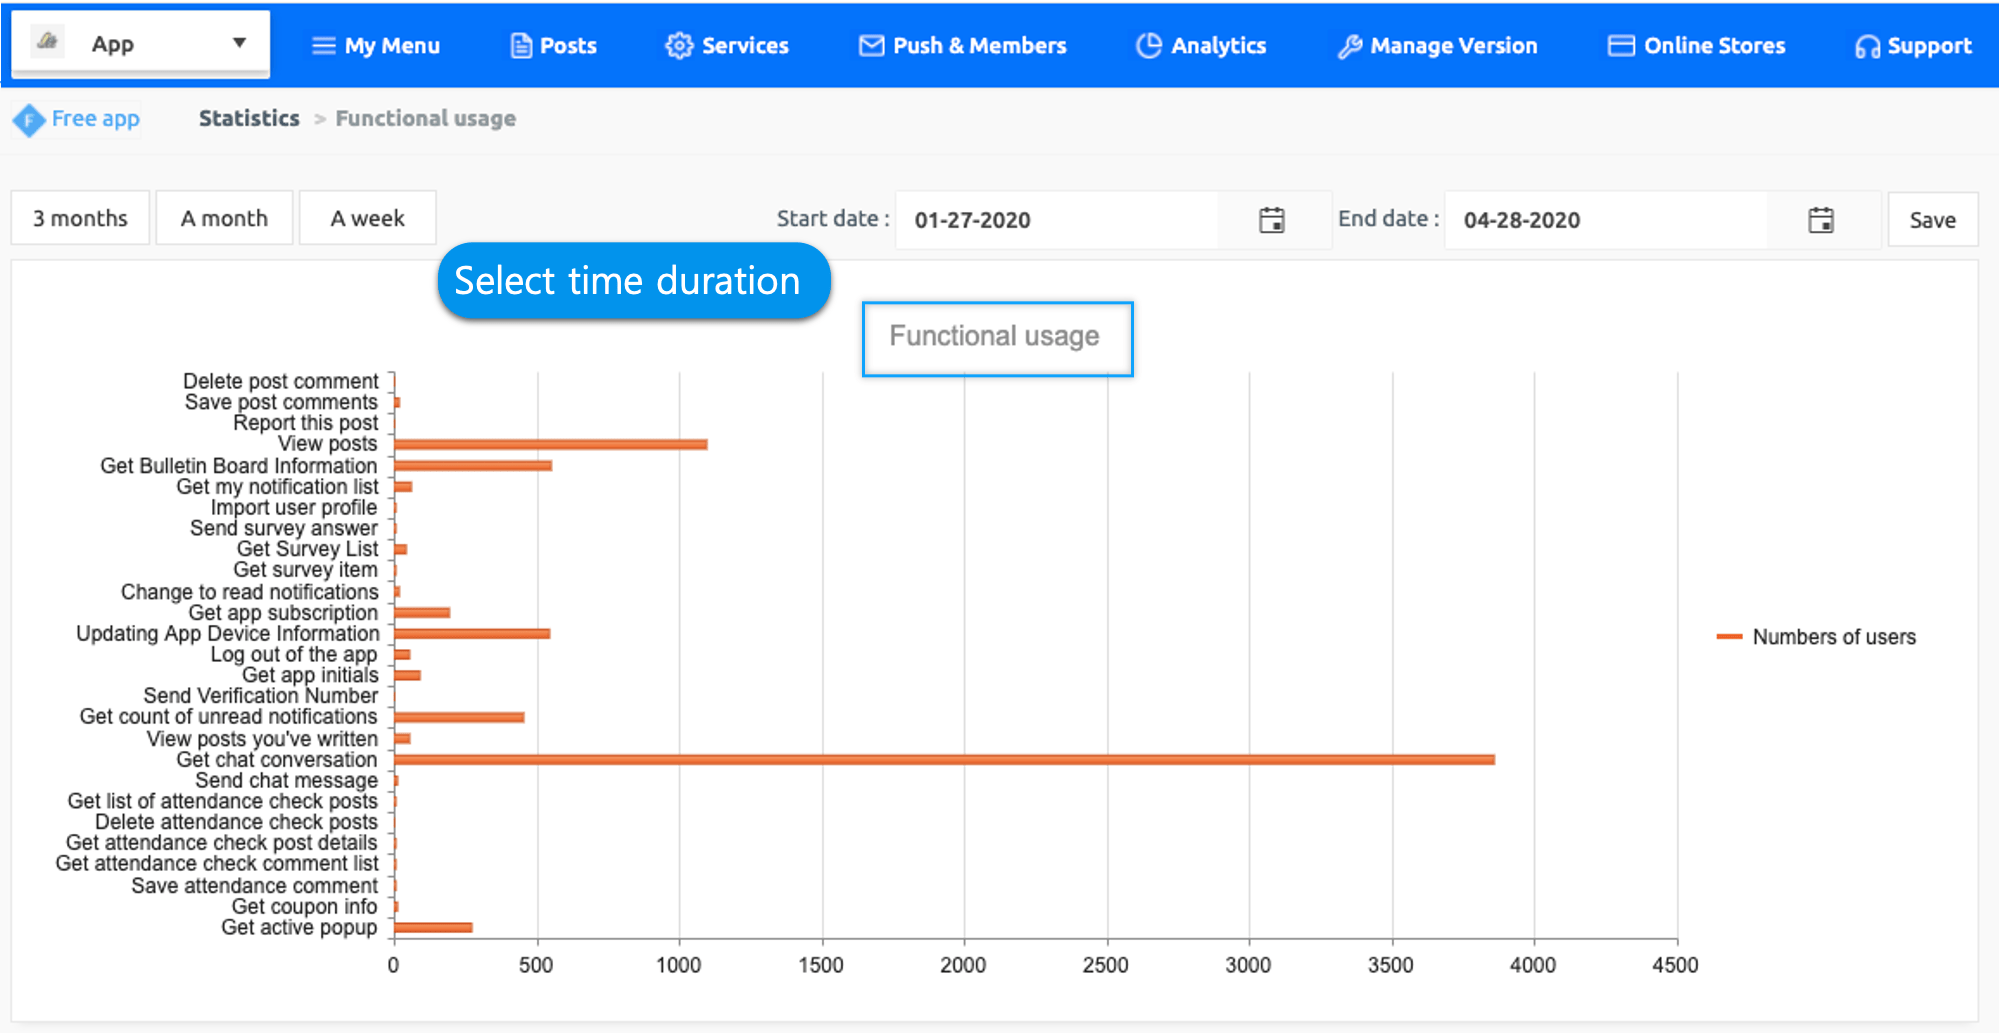Click the Manage Version wrench icon

point(1349,46)
